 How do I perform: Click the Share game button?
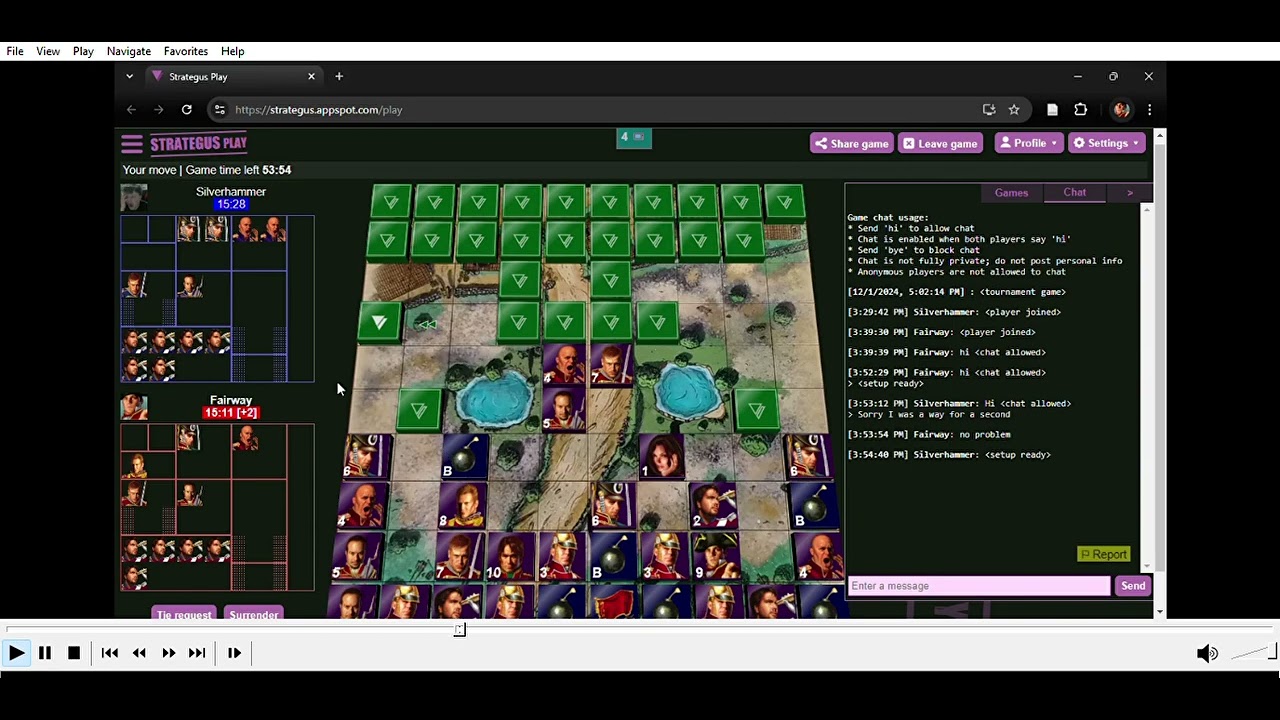(851, 143)
